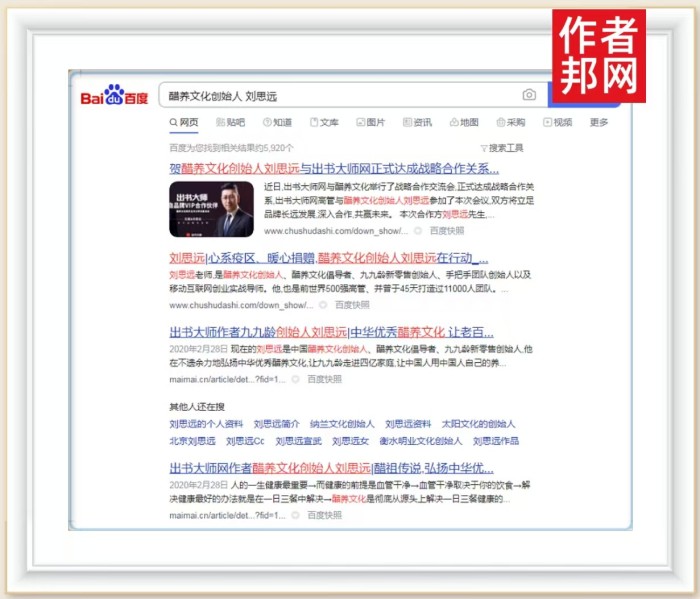The image size is (700, 599).
Task: Click inside the Baidu search box
Action: 340,95
